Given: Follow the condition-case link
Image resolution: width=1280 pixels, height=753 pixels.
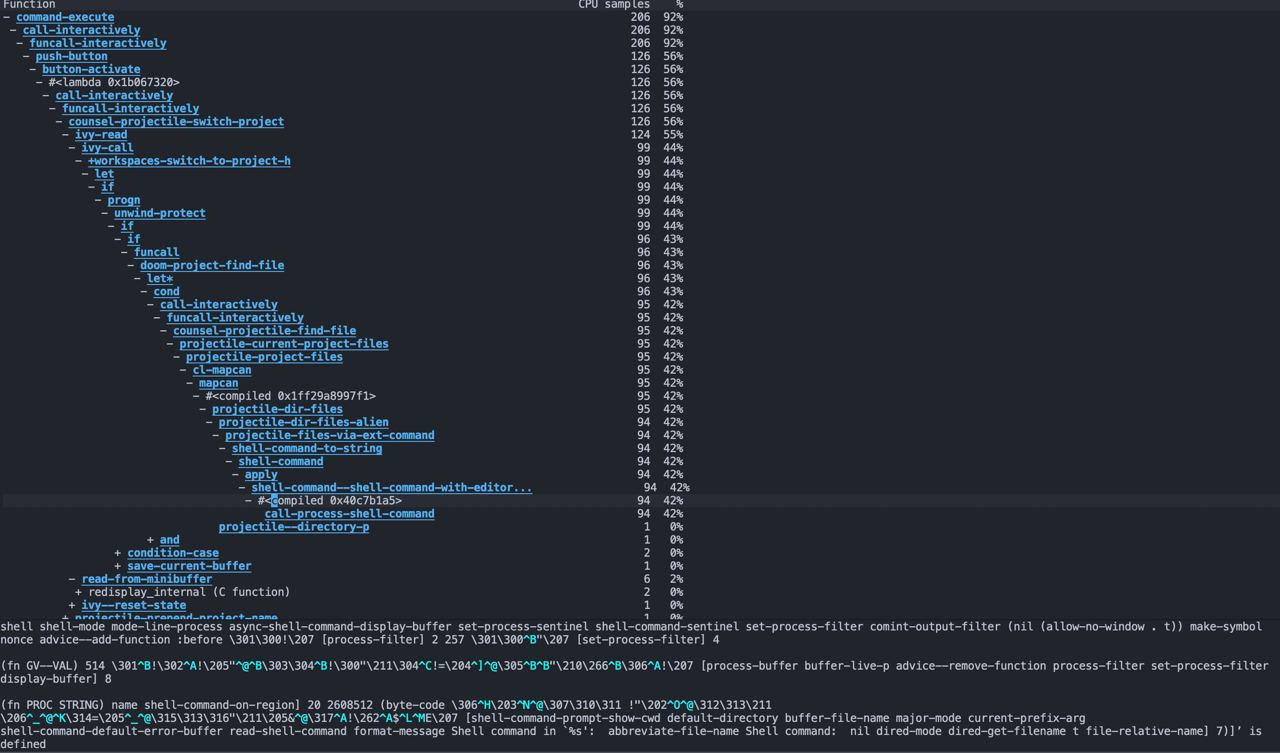Looking at the screenshot, I should point(173,552).
